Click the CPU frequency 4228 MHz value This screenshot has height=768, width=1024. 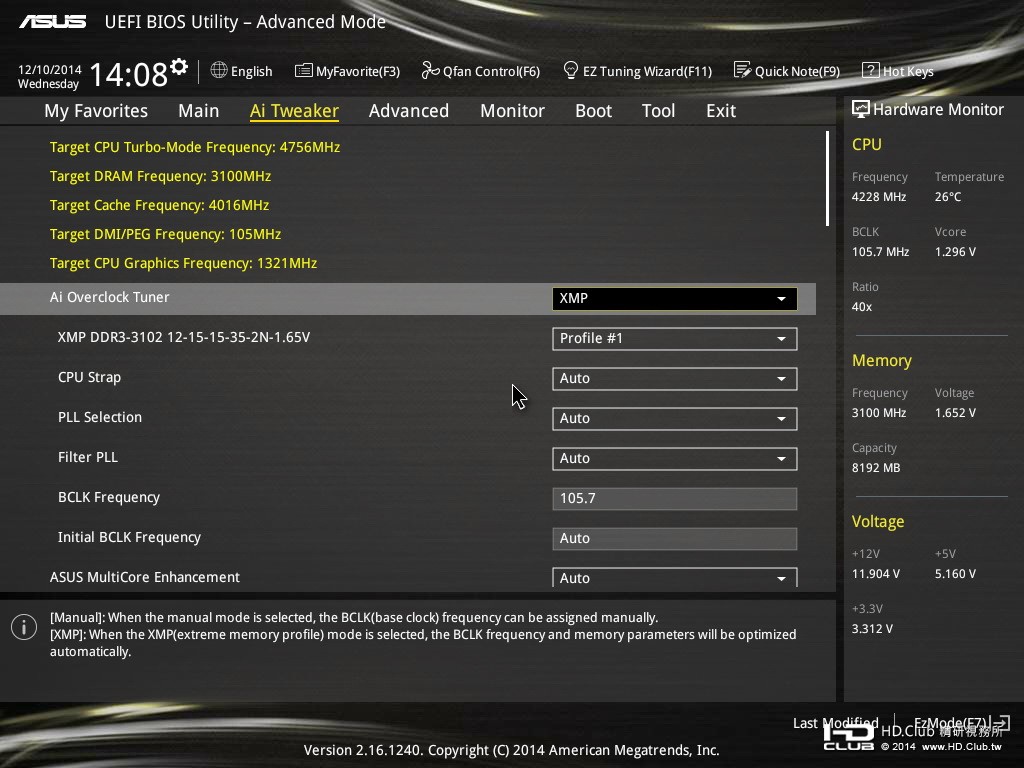(879, 197)
